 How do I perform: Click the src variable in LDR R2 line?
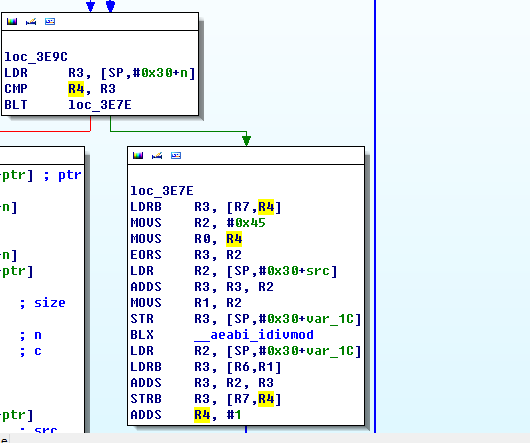(x=318, y=271)
